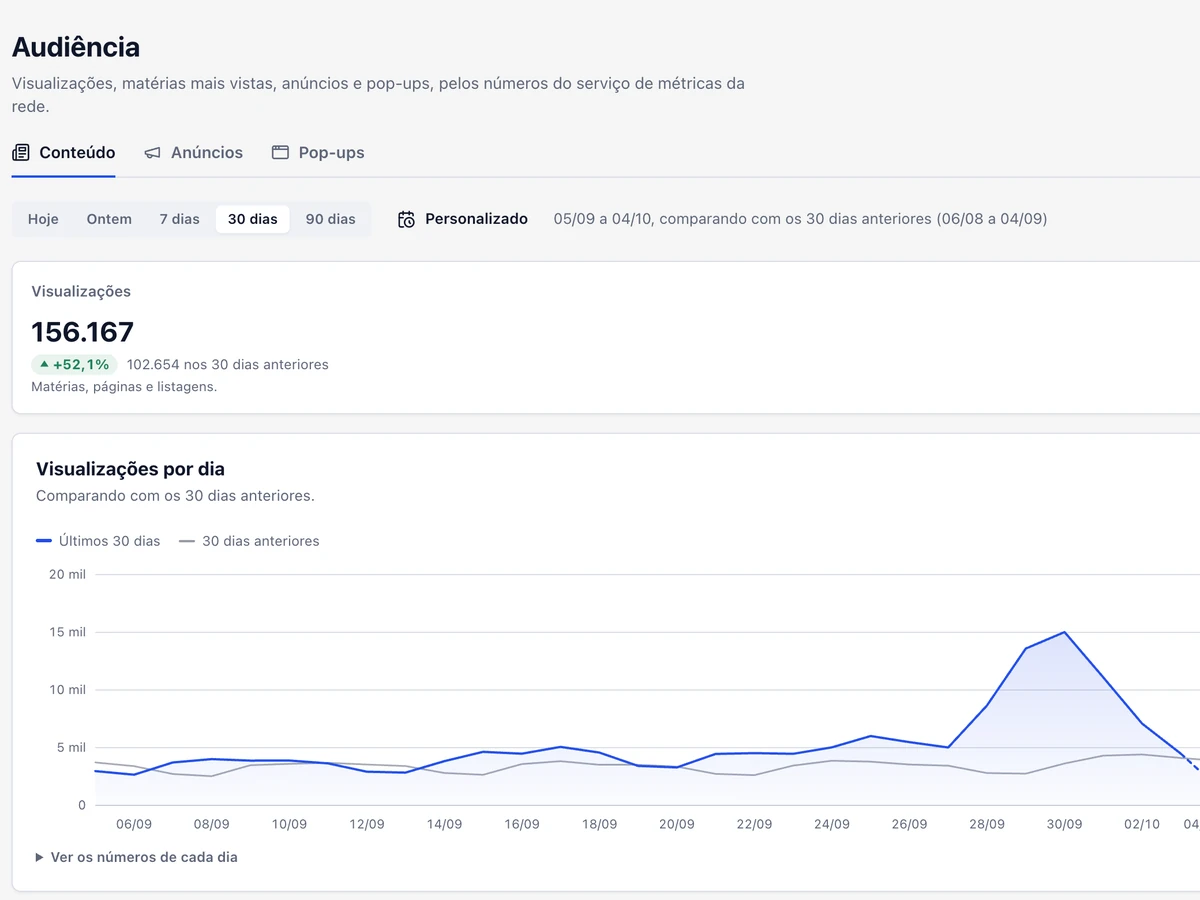Click the Visualizações card label
The width and height of the screenshot is (1200, 900).
coord(81,292)
